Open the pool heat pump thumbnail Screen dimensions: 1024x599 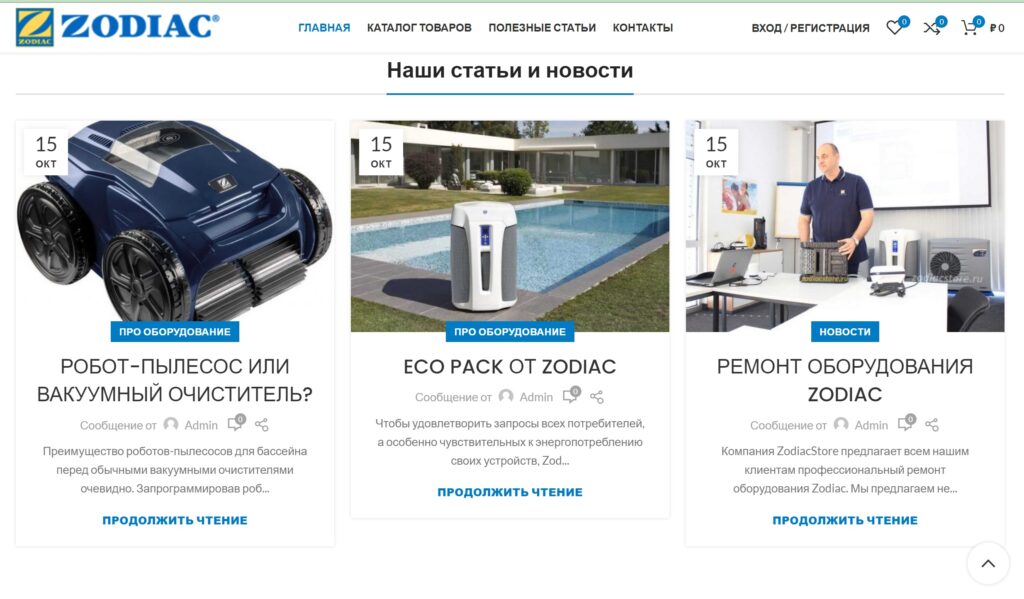[x=510, y=226]
